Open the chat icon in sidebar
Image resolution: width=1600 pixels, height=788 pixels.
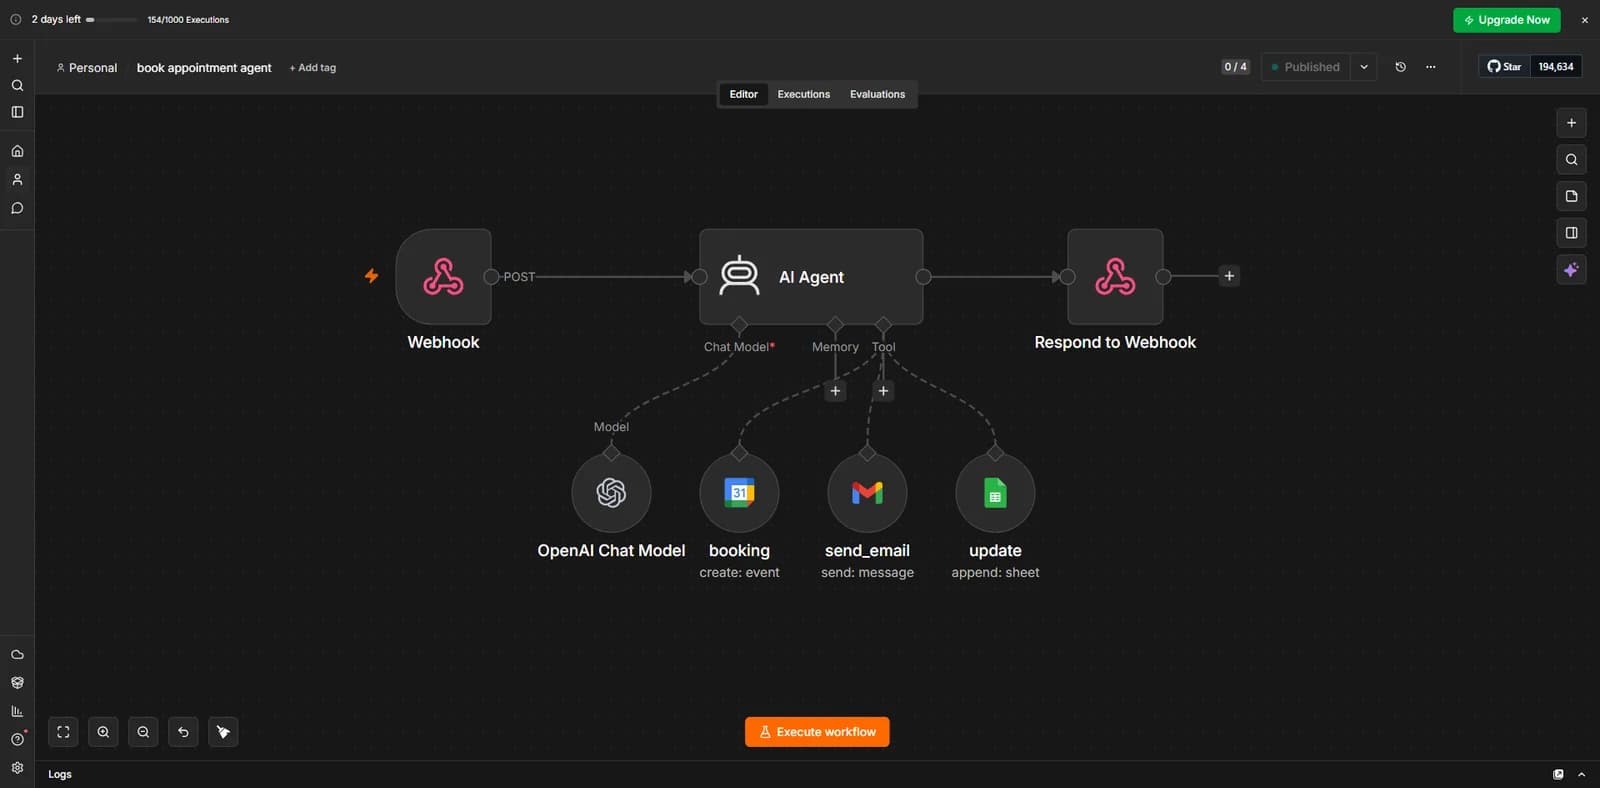17,208
